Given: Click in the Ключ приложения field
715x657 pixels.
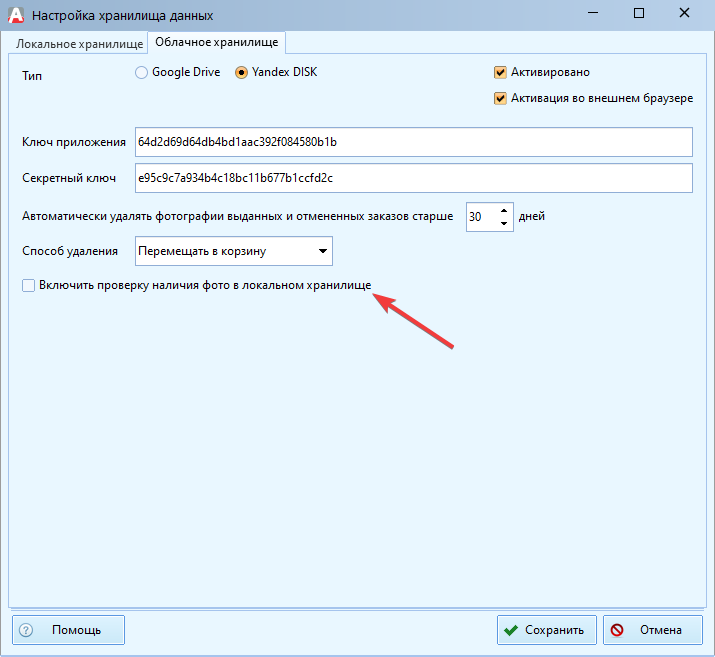Looking at the screenshot, I should 412,142.
